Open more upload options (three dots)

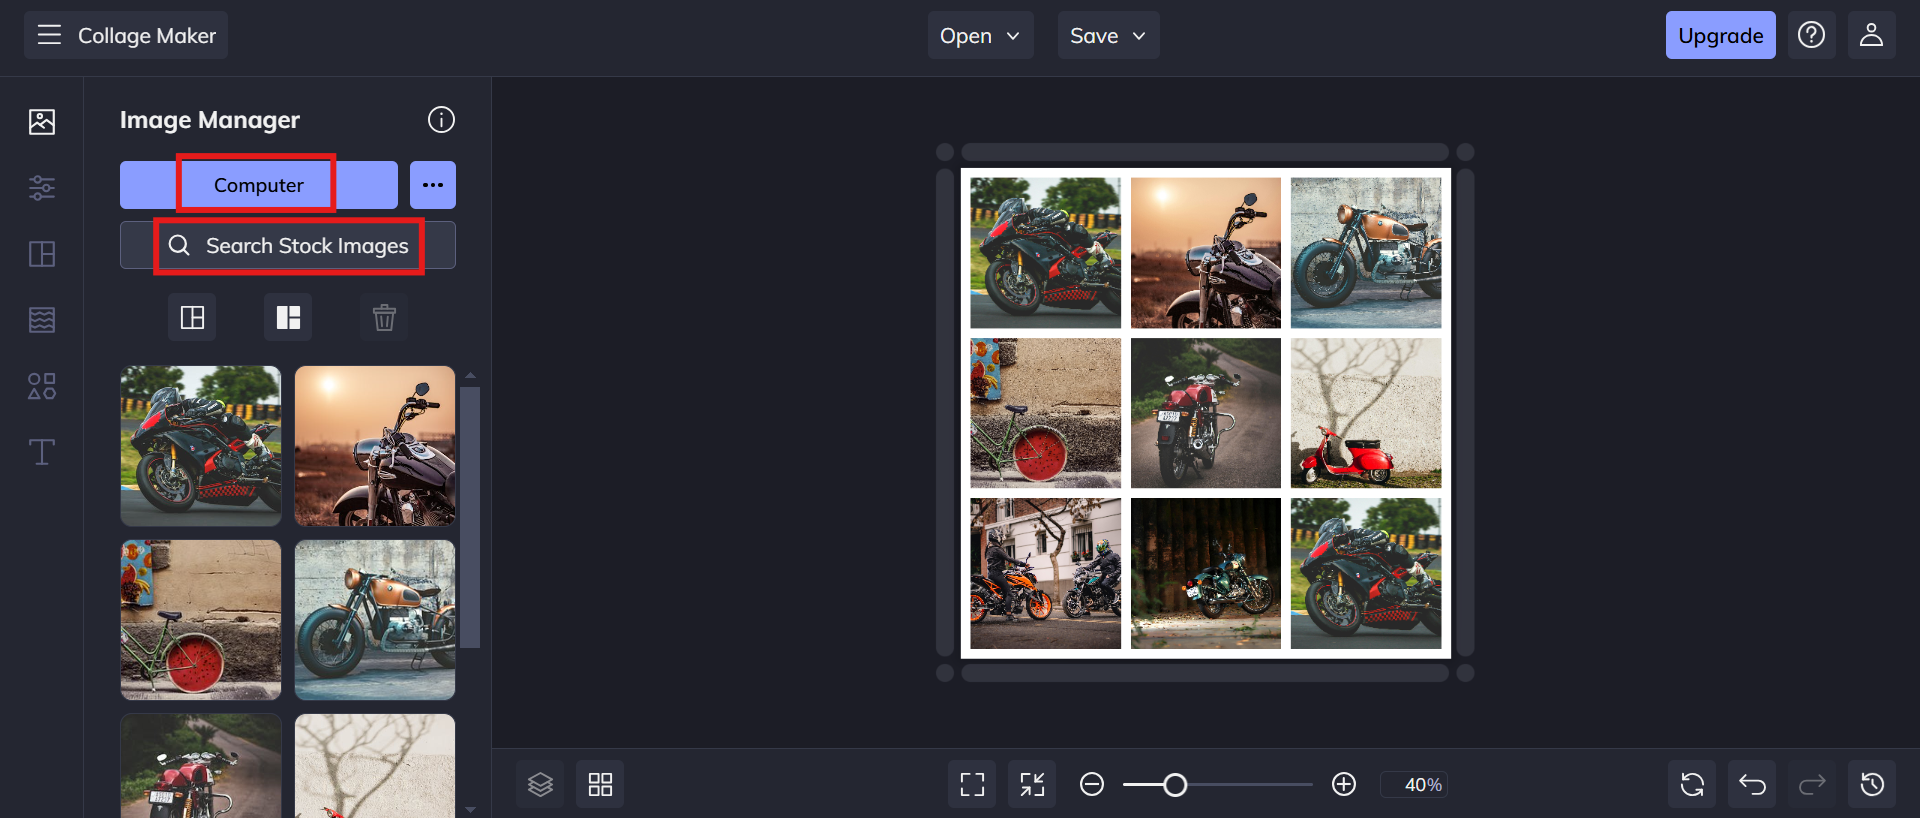[433, 185]
